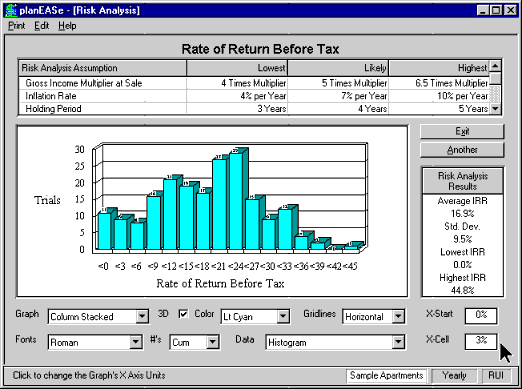Click the Std. Dev. value 9.5%

point(463,239)
